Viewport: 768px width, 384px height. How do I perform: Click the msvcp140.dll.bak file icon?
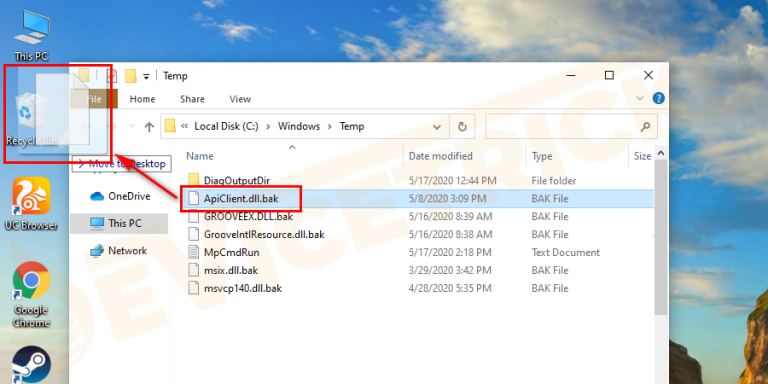point(194,288)
